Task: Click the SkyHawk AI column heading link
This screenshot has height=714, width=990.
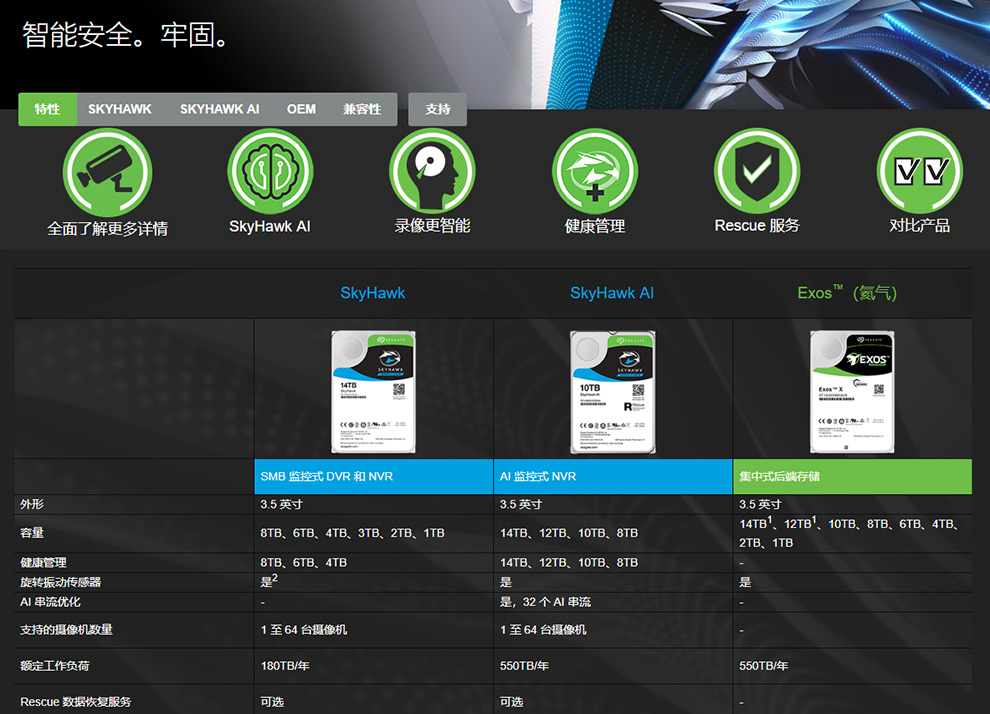Action: point(612,293)
